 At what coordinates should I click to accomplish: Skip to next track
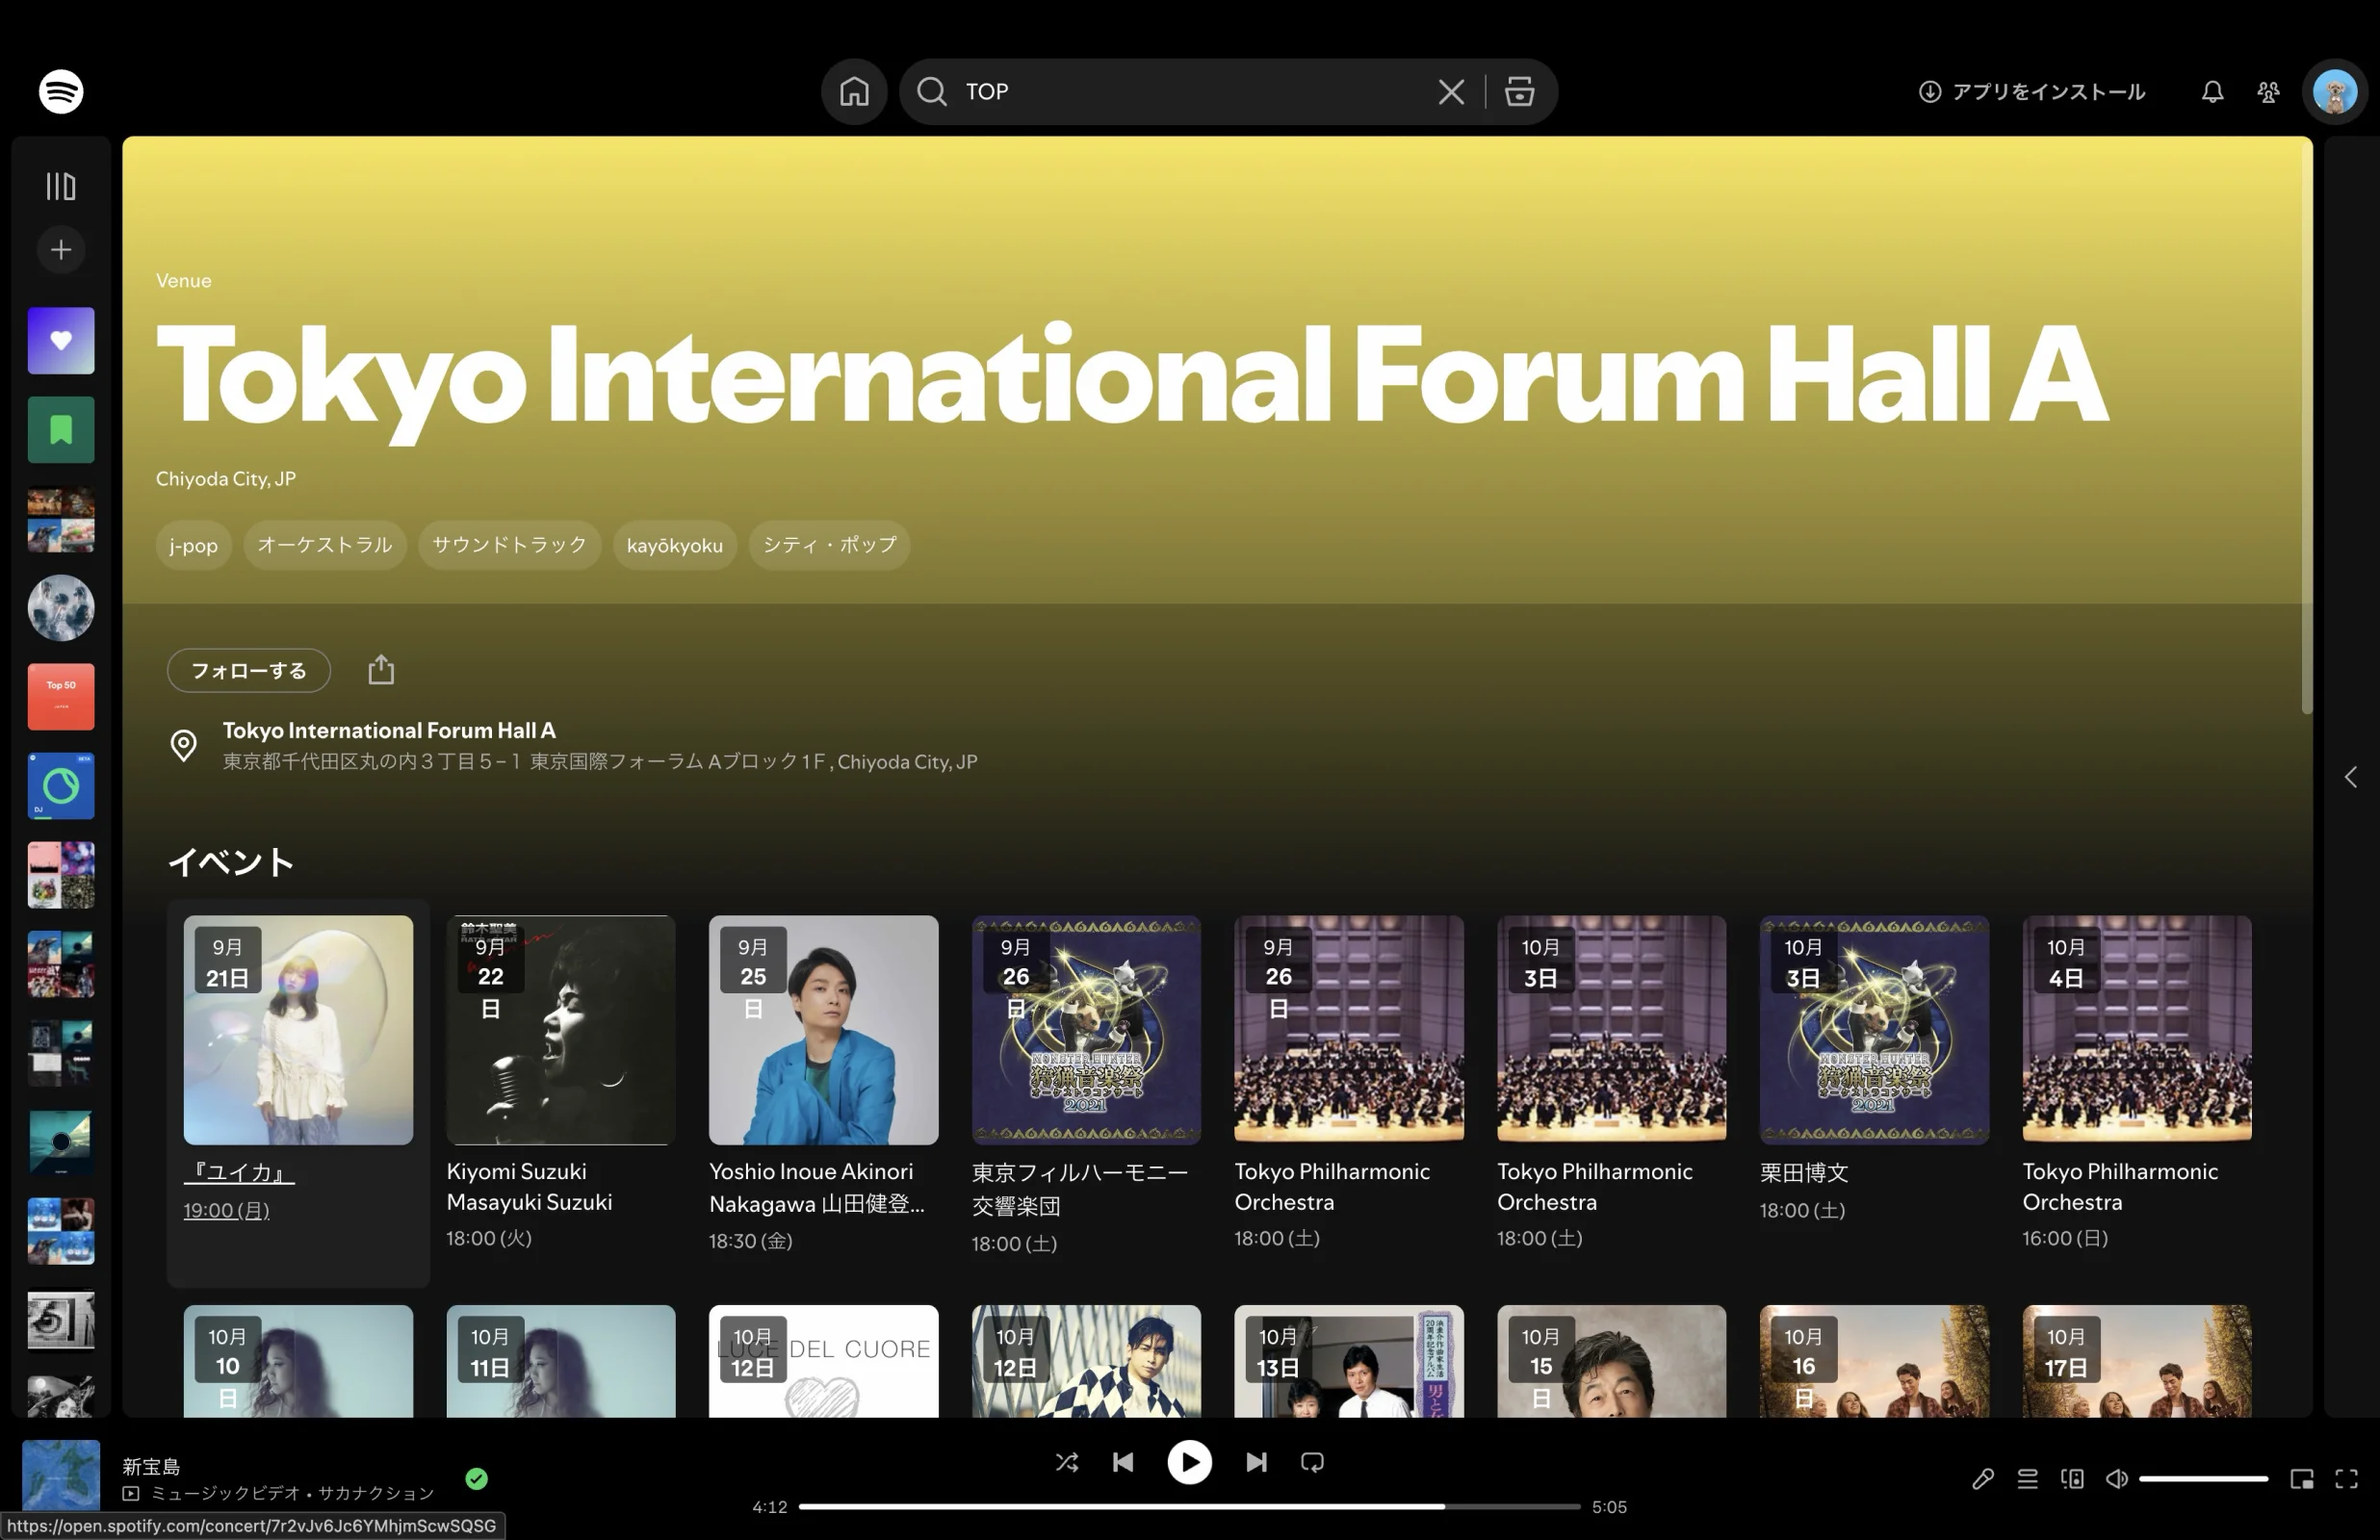[1256, 1463]
